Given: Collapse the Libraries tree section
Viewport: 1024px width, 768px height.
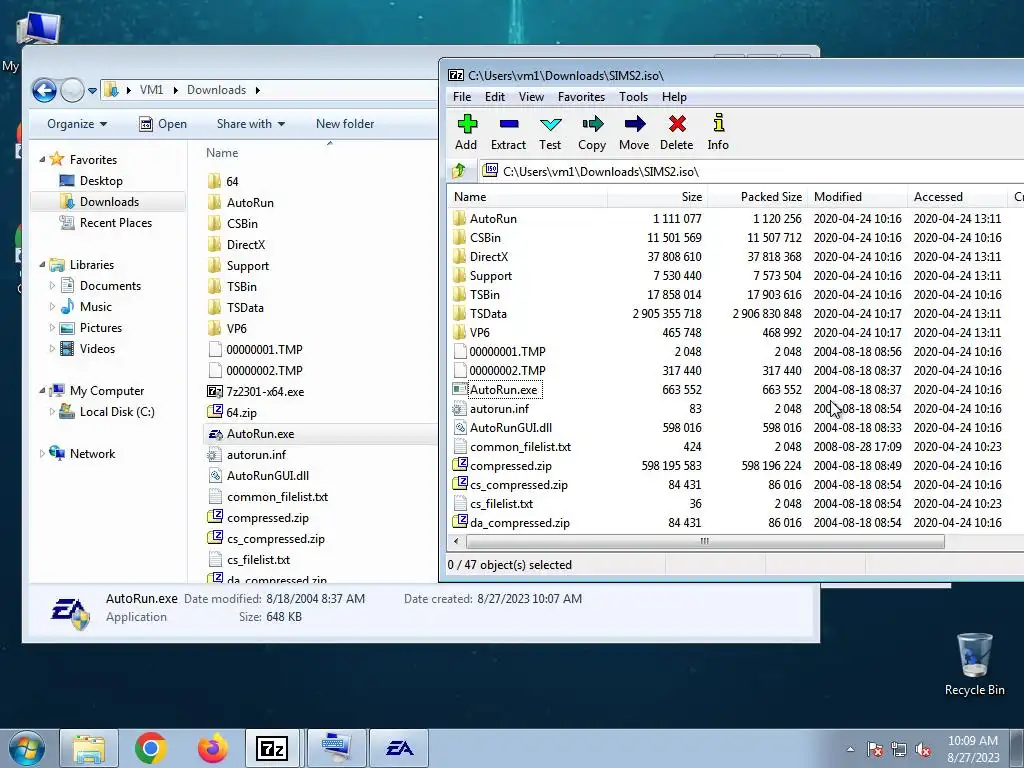Looking at the screenshot, I should click(x=42, y=264).
